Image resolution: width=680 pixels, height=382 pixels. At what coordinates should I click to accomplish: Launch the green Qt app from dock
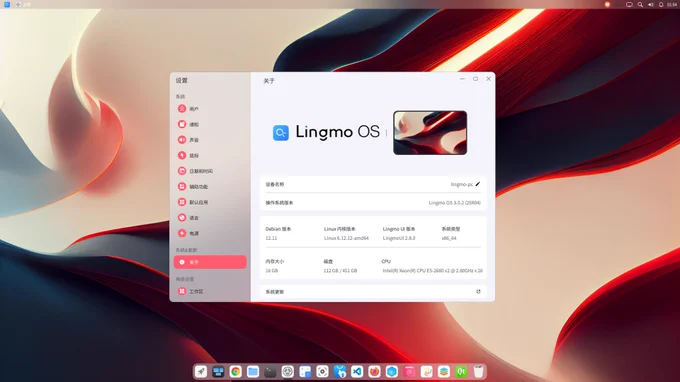click(x=461, y=372)
